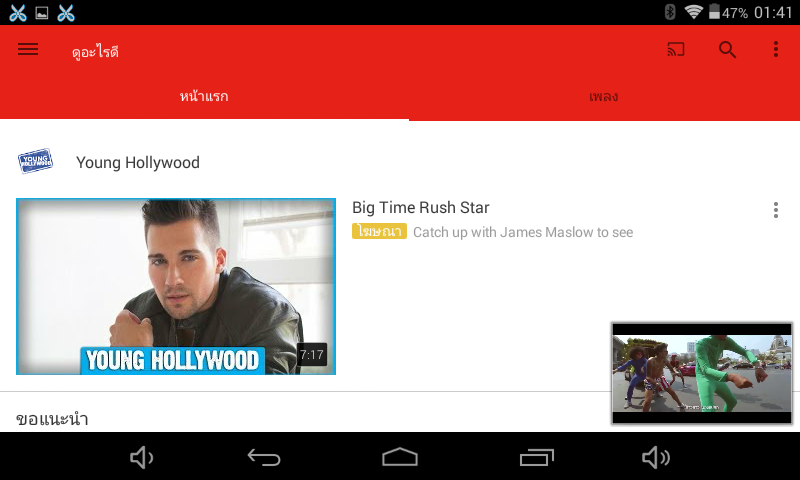
Task: Open the toolbar overflow menu
Action: (776, 49)
